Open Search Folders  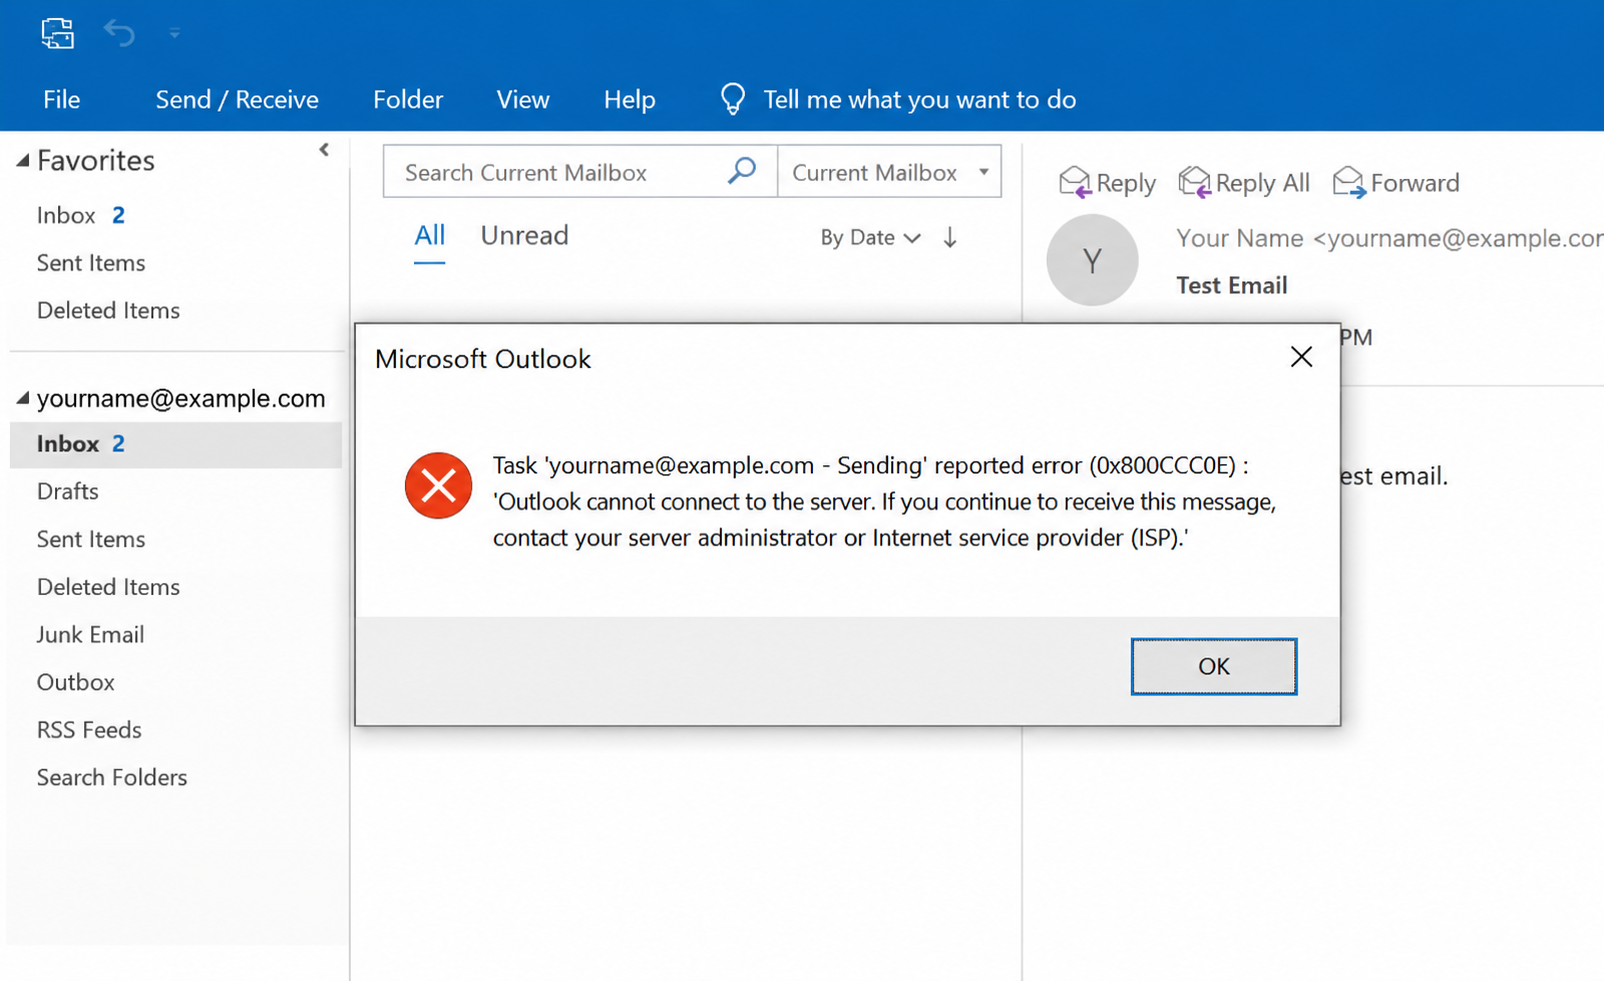(112, 777)
